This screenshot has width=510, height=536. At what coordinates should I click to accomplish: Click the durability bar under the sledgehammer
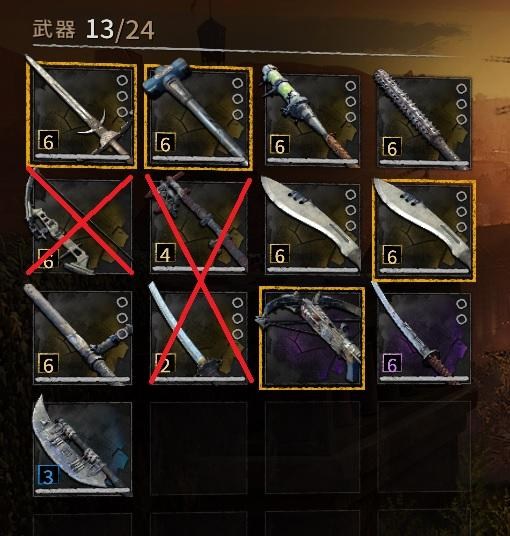(198, 159)
